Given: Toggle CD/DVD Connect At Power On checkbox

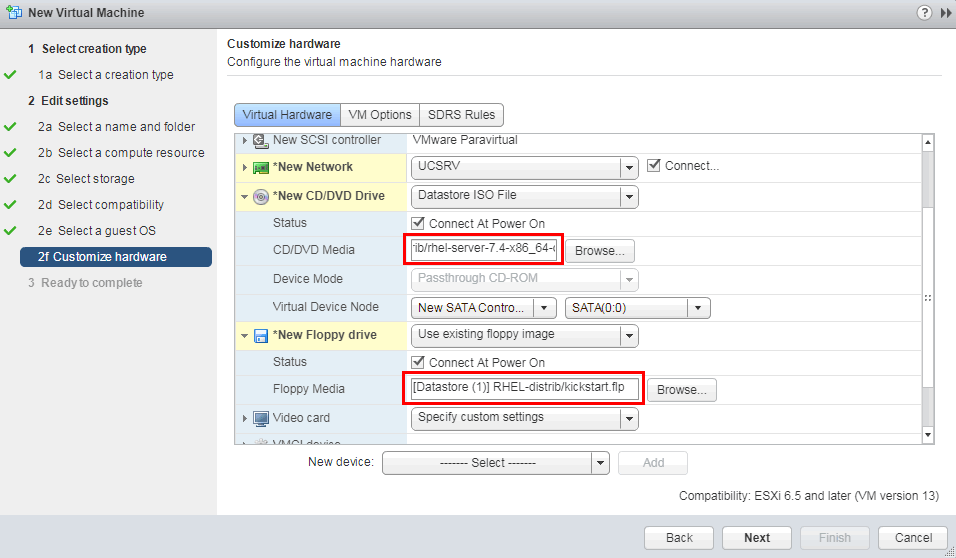Looking at the screenshot, I should (x=418, y=223).
